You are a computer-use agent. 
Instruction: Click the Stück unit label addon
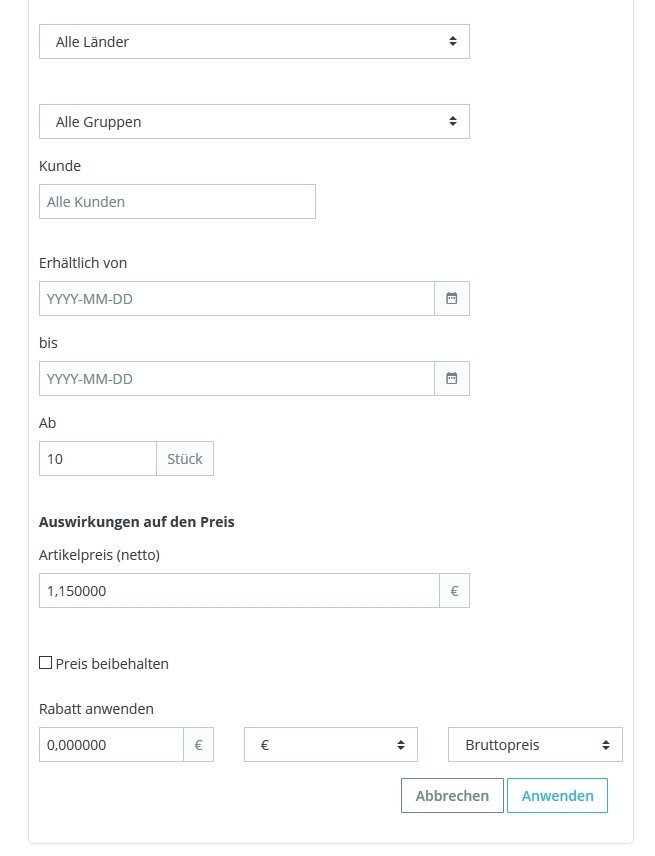click(185, 459)
